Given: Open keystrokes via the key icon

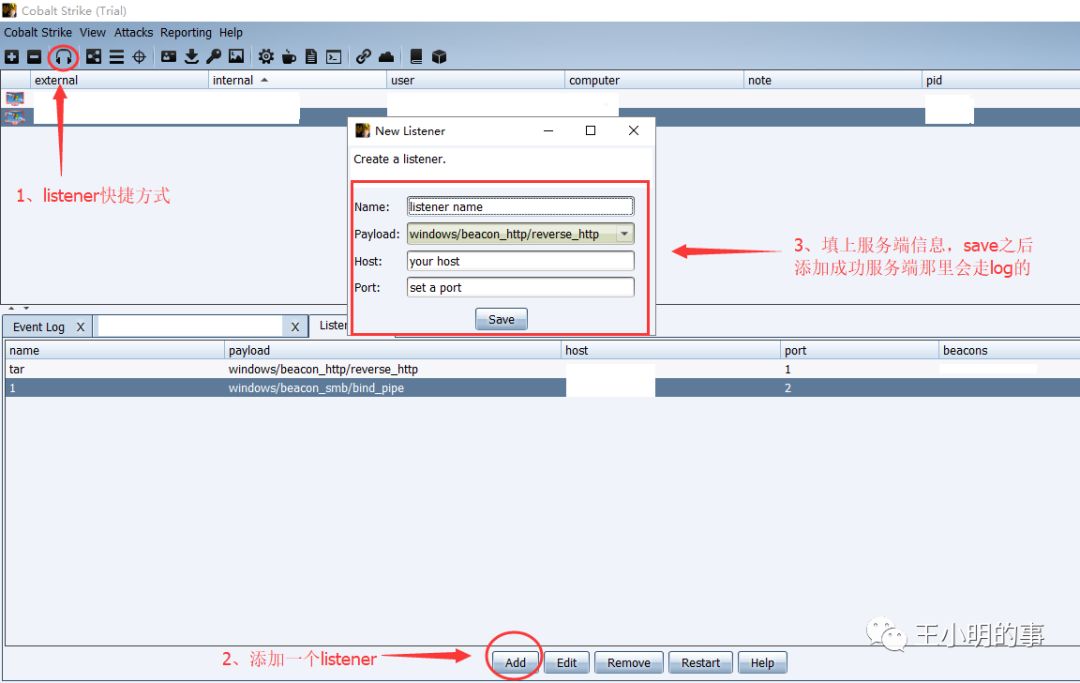Looking at the screenshot, I should pos(214,57).
